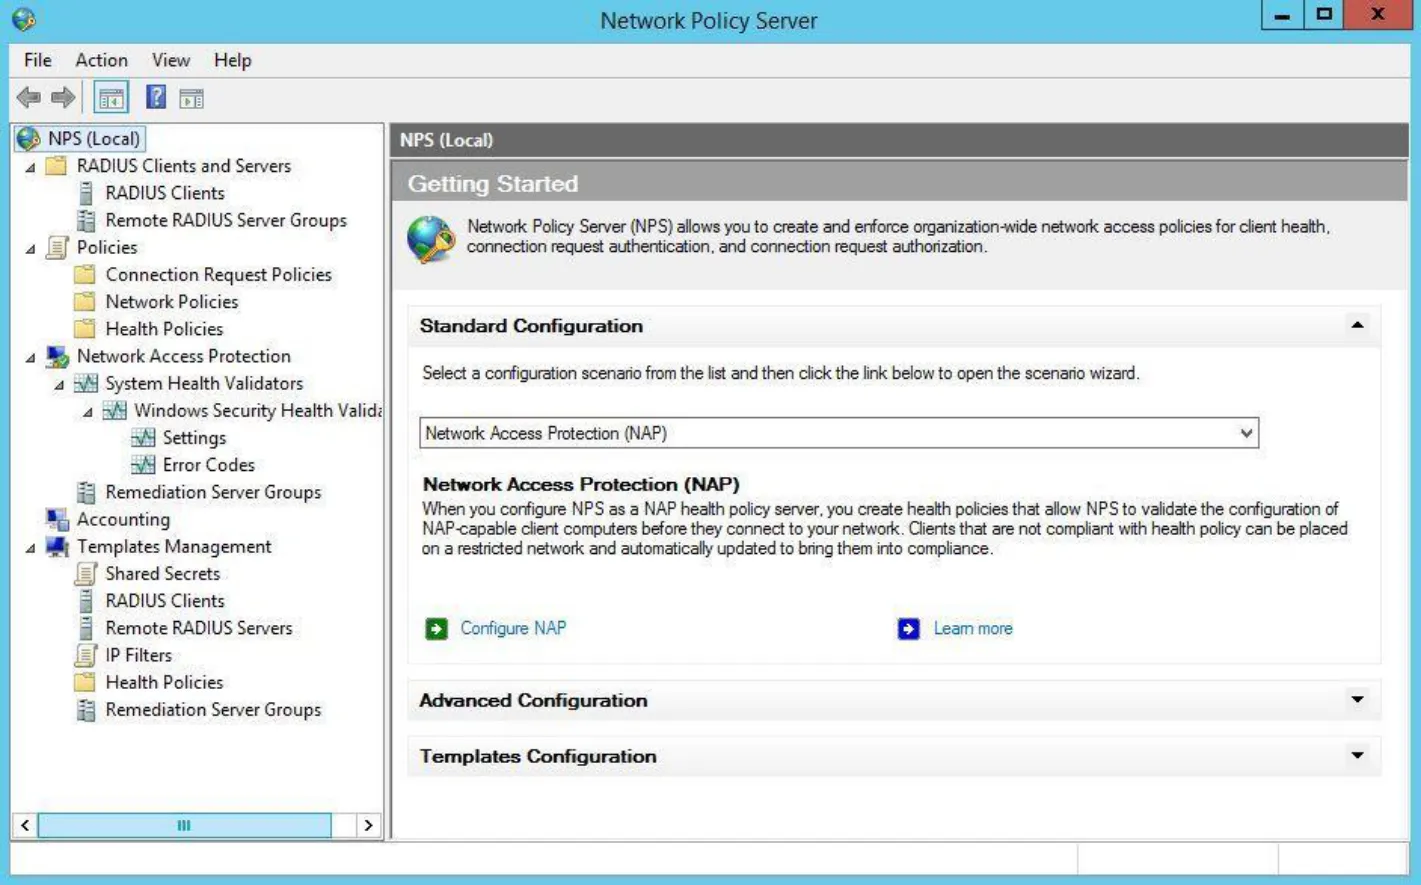Click the Remote RADIUS Server Groups icon
The image size is (1421, 885).
coord(86,220)
